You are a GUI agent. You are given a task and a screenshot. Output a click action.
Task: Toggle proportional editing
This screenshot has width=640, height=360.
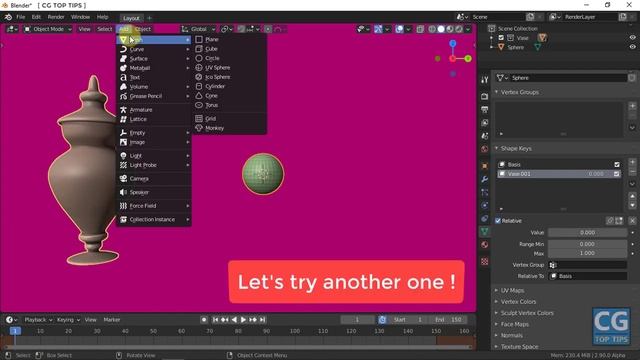tap(268, 29)
